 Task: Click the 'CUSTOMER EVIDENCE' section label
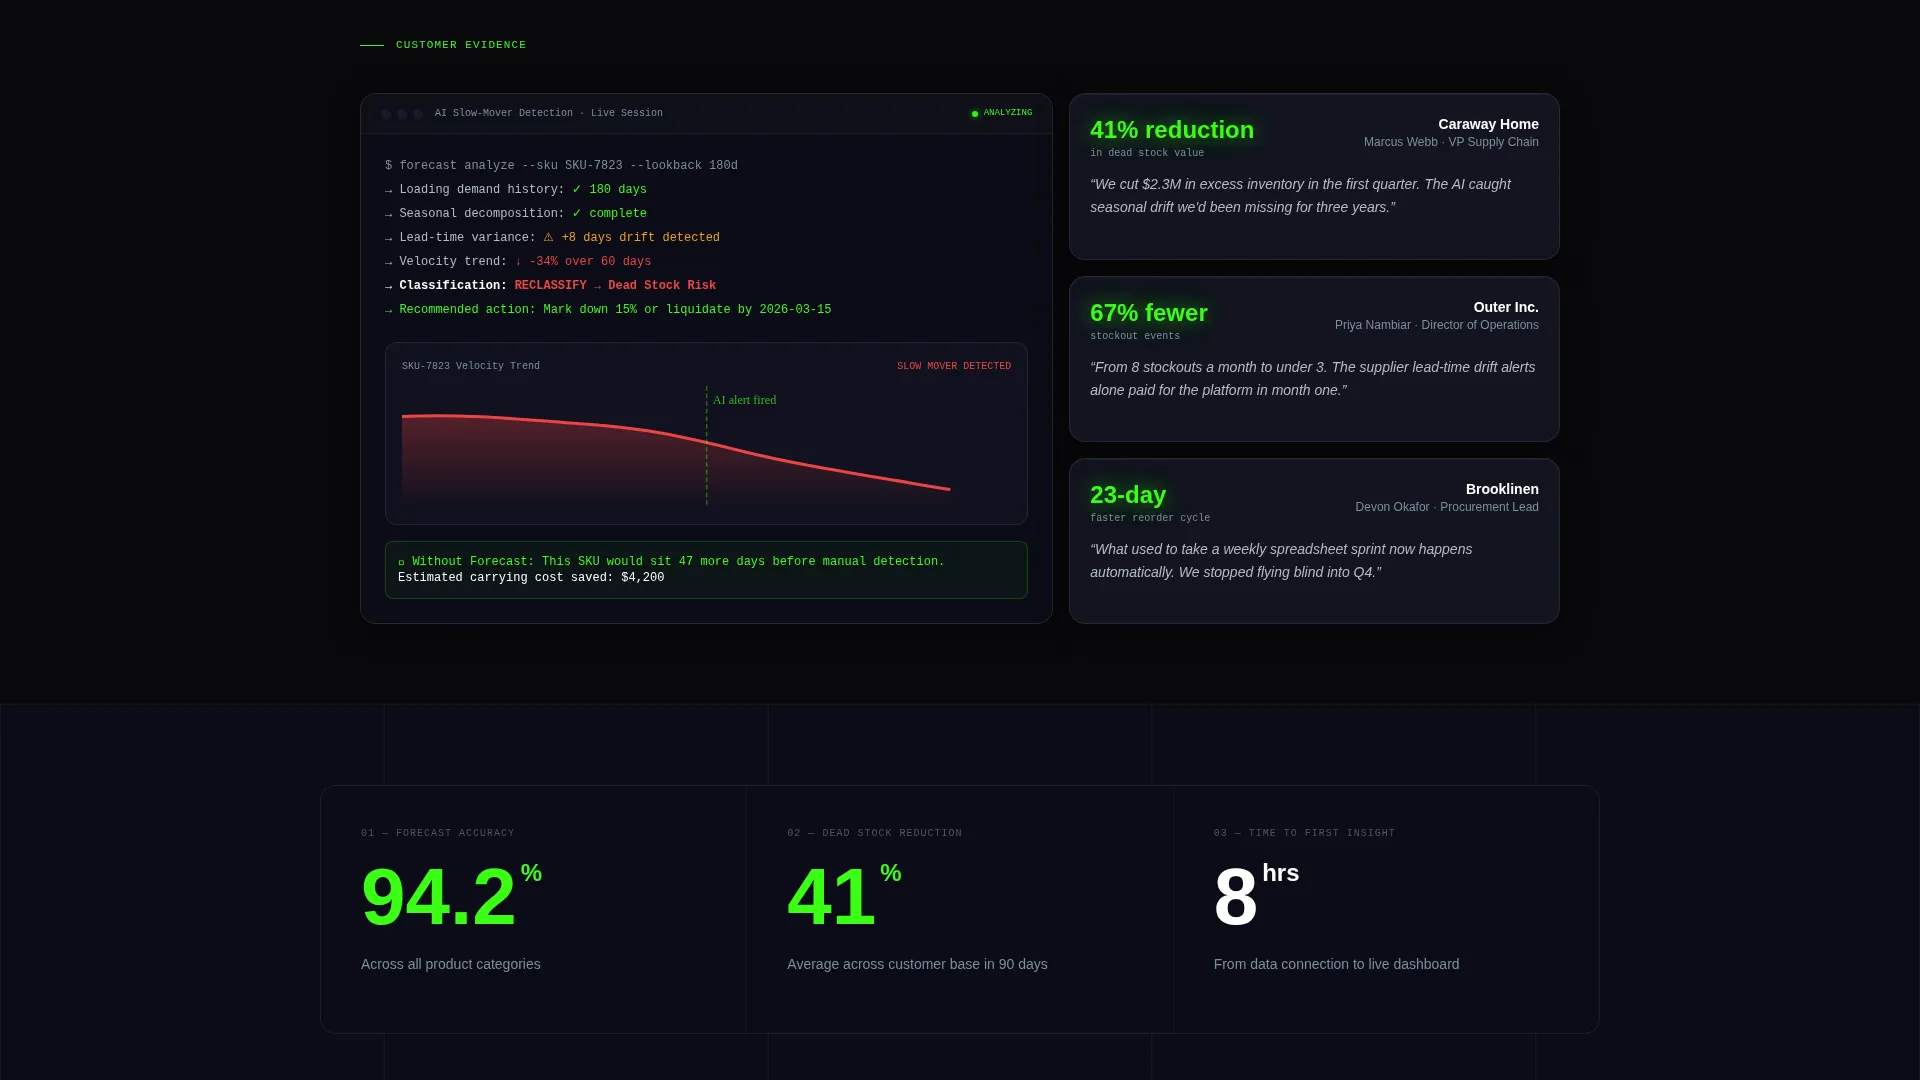click(x=461, y=45)
